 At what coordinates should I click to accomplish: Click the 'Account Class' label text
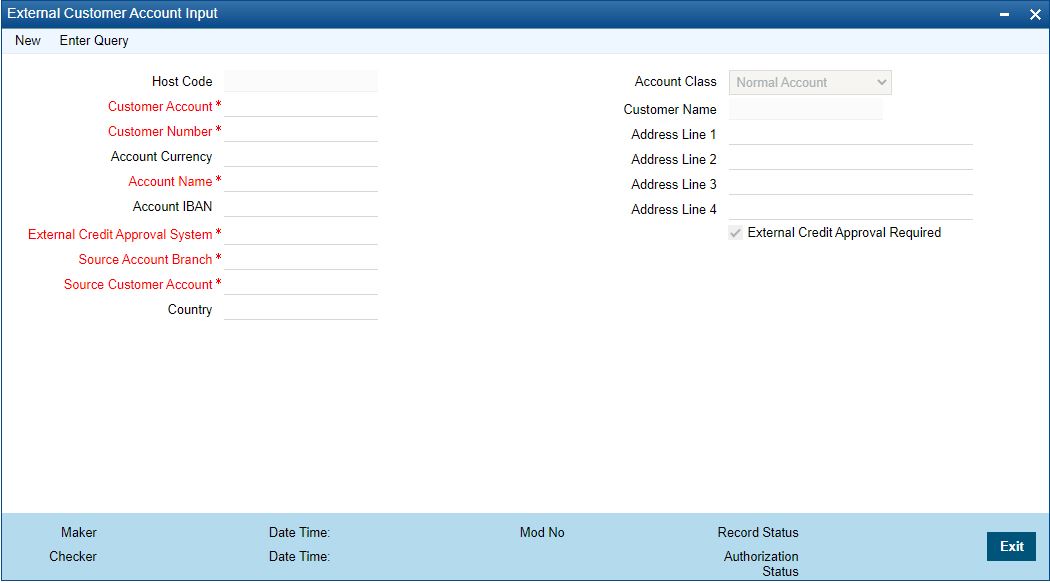pyautogui.click(x=676, y=82)
